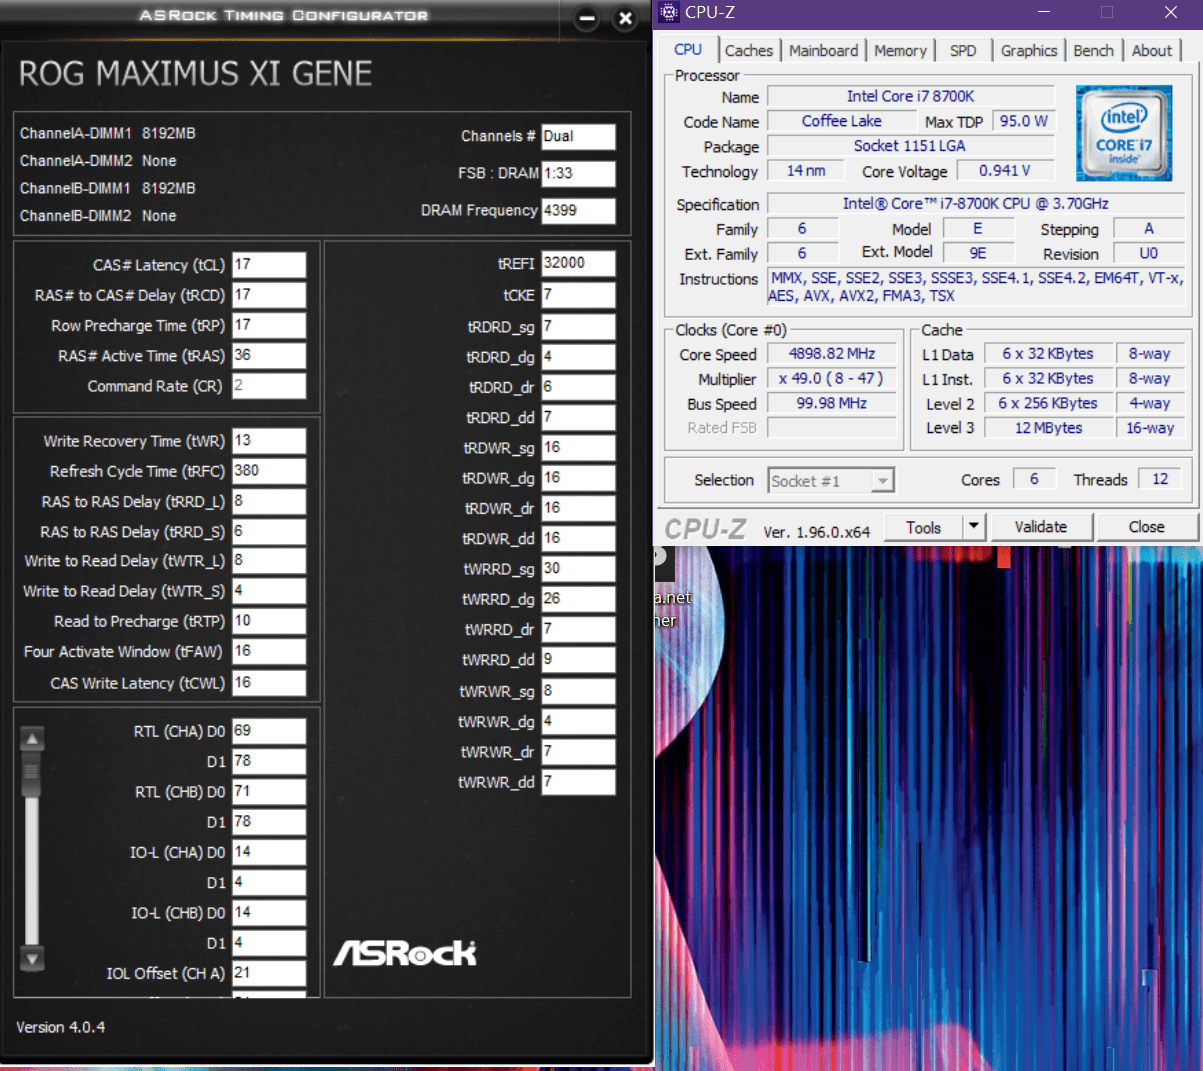The height and width of the screenshot is (1071, 1203).
Task: Click the tRDRD_dg value field
Action: (579, 357)
